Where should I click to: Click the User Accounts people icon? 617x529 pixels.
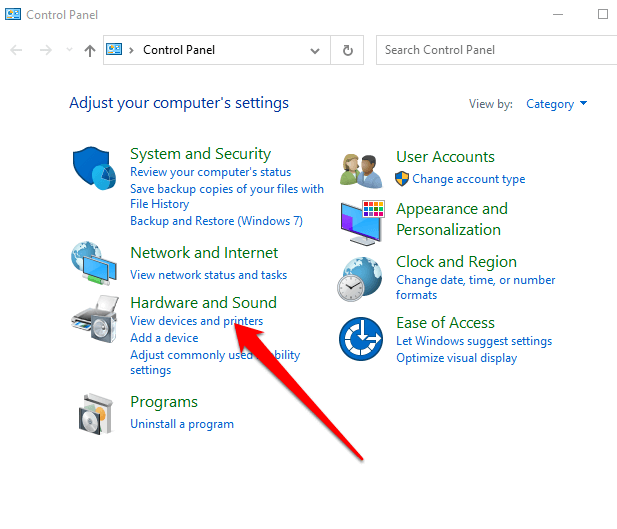click(x=361, y=169)
